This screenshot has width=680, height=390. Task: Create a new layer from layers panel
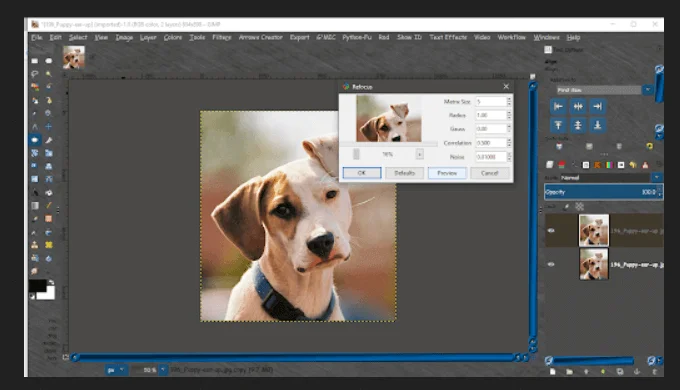pyautogui.click(x=552, y=372)
